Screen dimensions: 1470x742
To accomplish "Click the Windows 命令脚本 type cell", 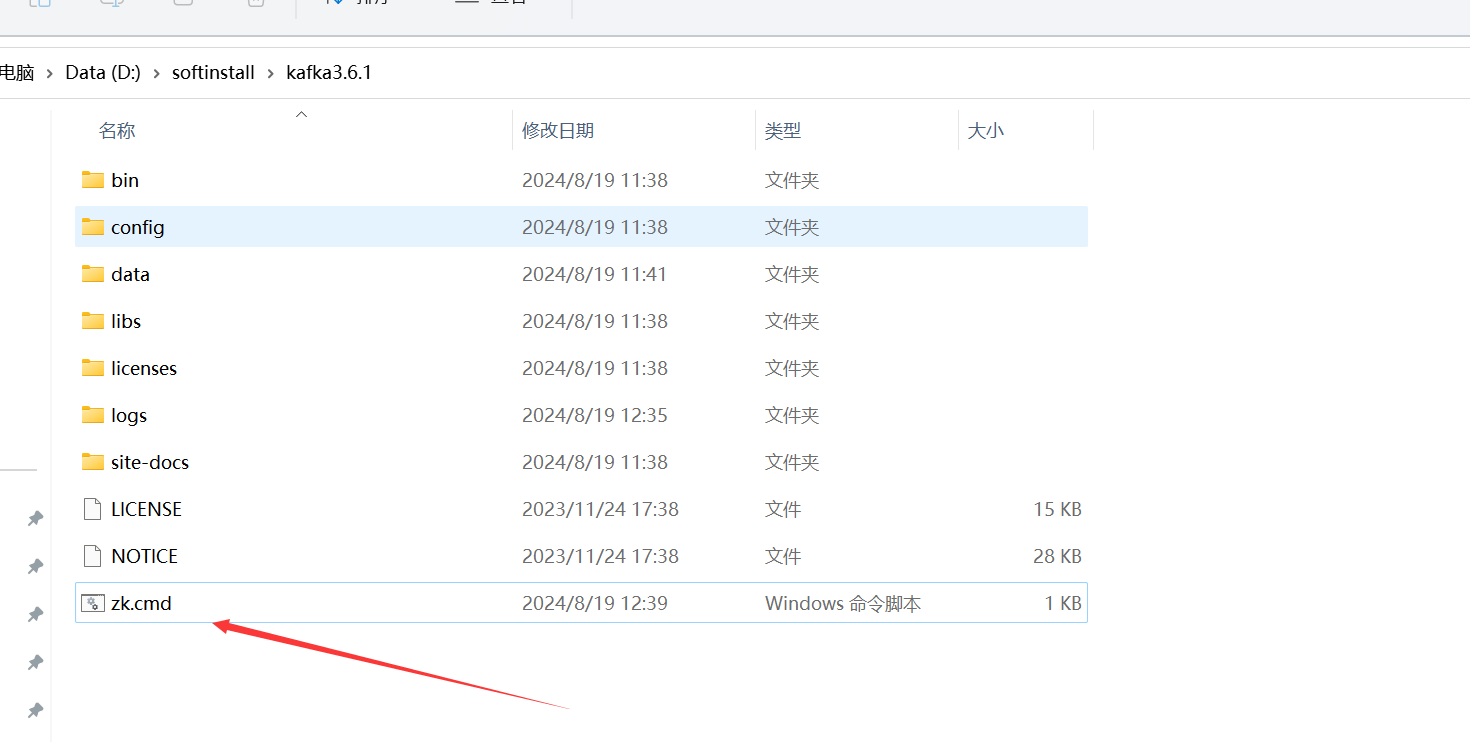I will [843, 603].
